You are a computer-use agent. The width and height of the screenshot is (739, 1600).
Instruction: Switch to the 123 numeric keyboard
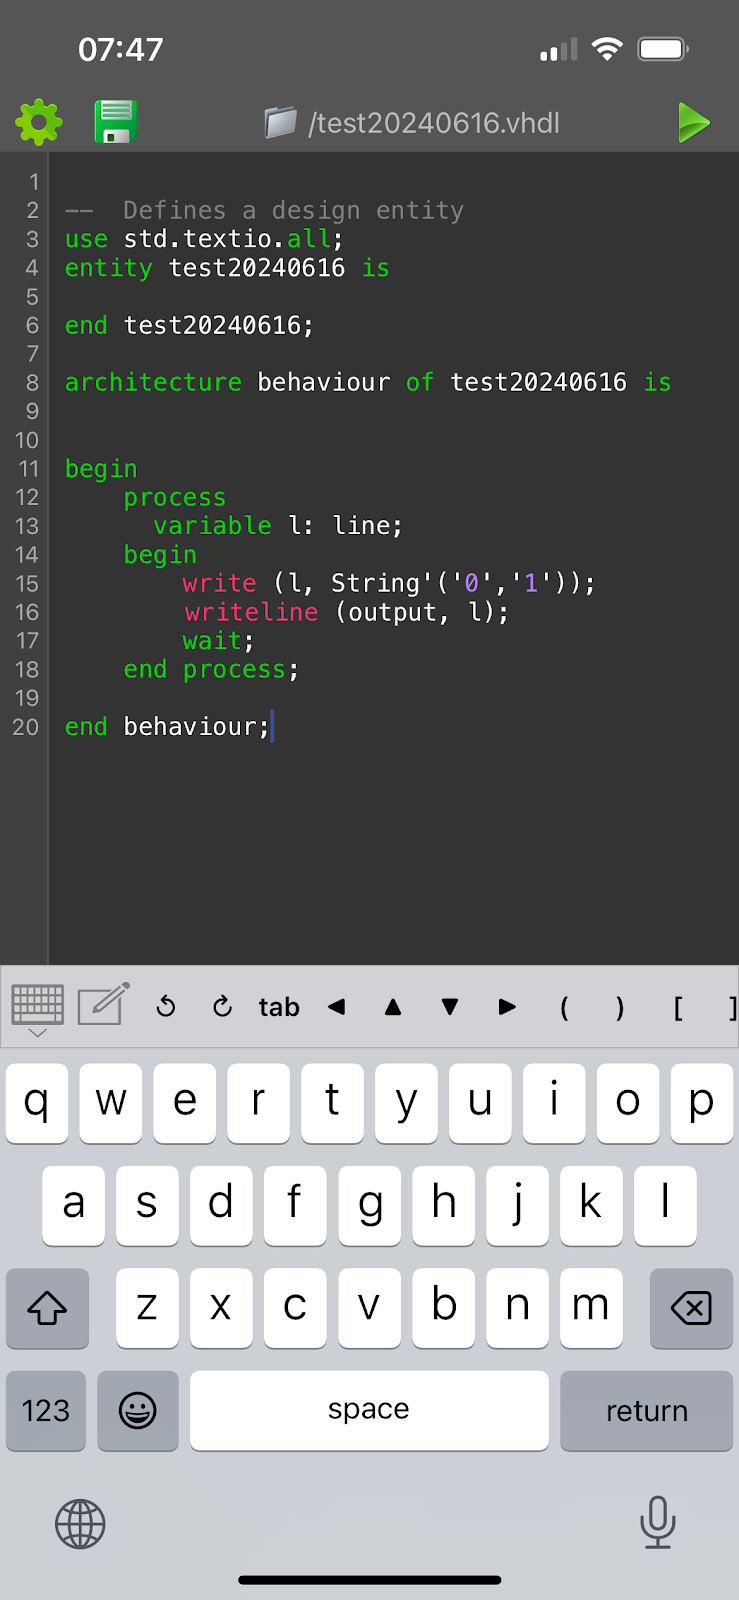pyautogui.click(x=46, y=1410)
